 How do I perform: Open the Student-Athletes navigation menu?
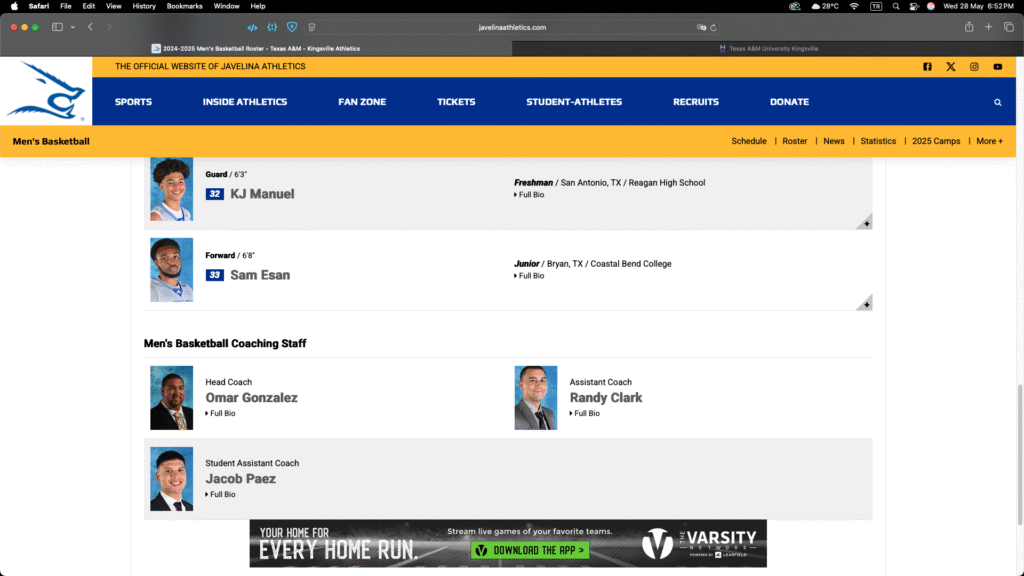(x=574, y=102)
